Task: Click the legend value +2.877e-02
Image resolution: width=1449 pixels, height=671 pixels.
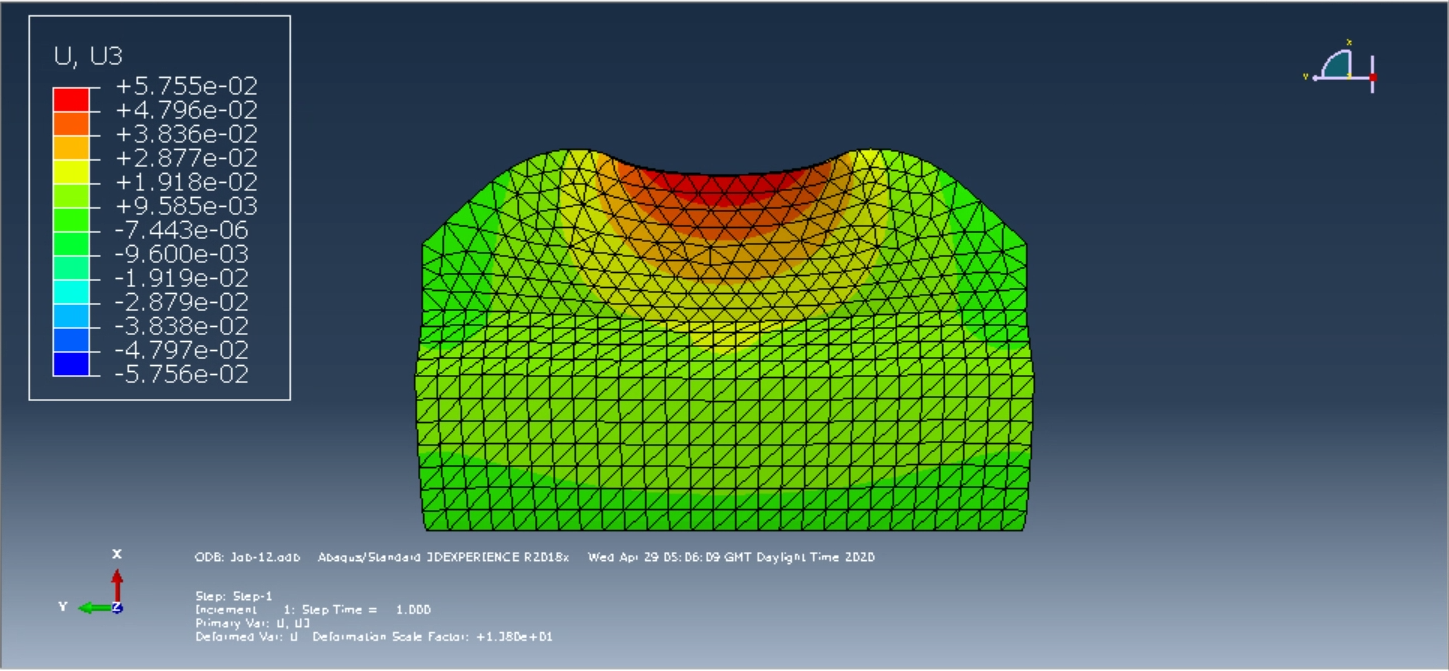Action: [x=187, y=158]
